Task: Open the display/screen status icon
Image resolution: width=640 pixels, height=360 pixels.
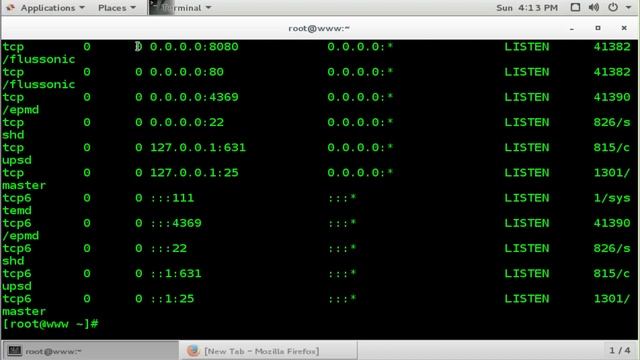Action: pos(575,7)
